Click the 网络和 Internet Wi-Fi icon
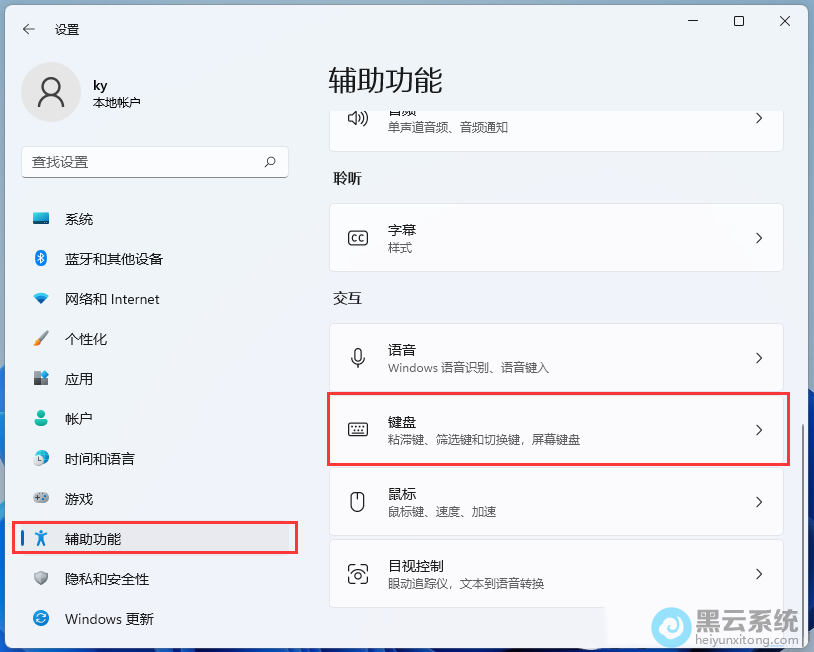Viewport: 814px width, 652px height. pos(41,299)
